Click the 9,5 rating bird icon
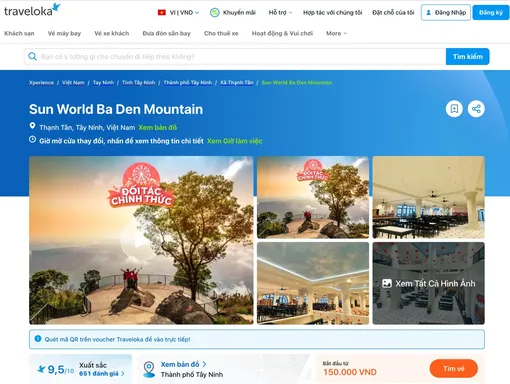Screen dimensions: 510x384 (41, 369)
